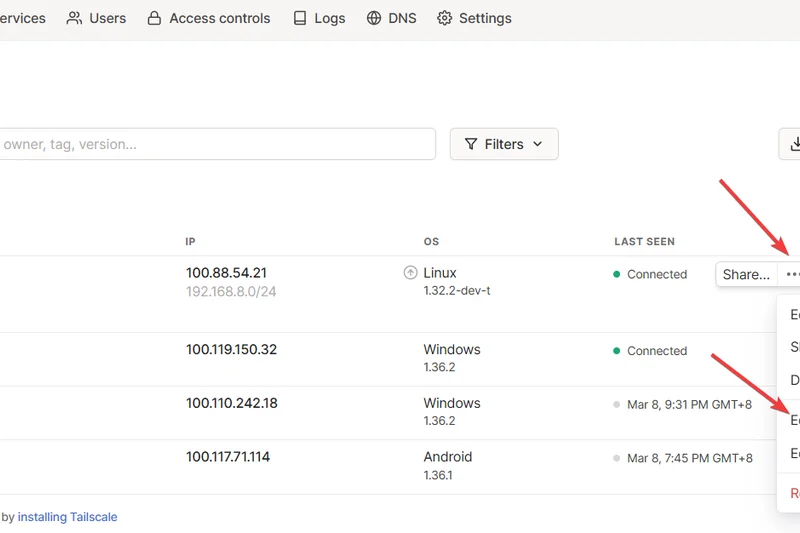Click IP address 100.117.71.114 of Android device
Image resolution: width=800 pixels, height=533 pixels.
(228, 457)
